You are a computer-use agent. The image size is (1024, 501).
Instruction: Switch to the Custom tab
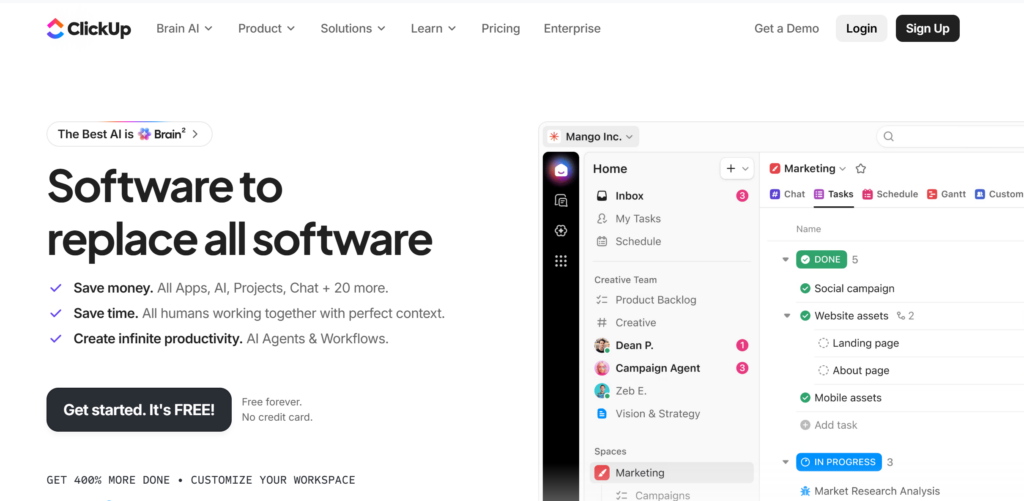click(999, 194)
